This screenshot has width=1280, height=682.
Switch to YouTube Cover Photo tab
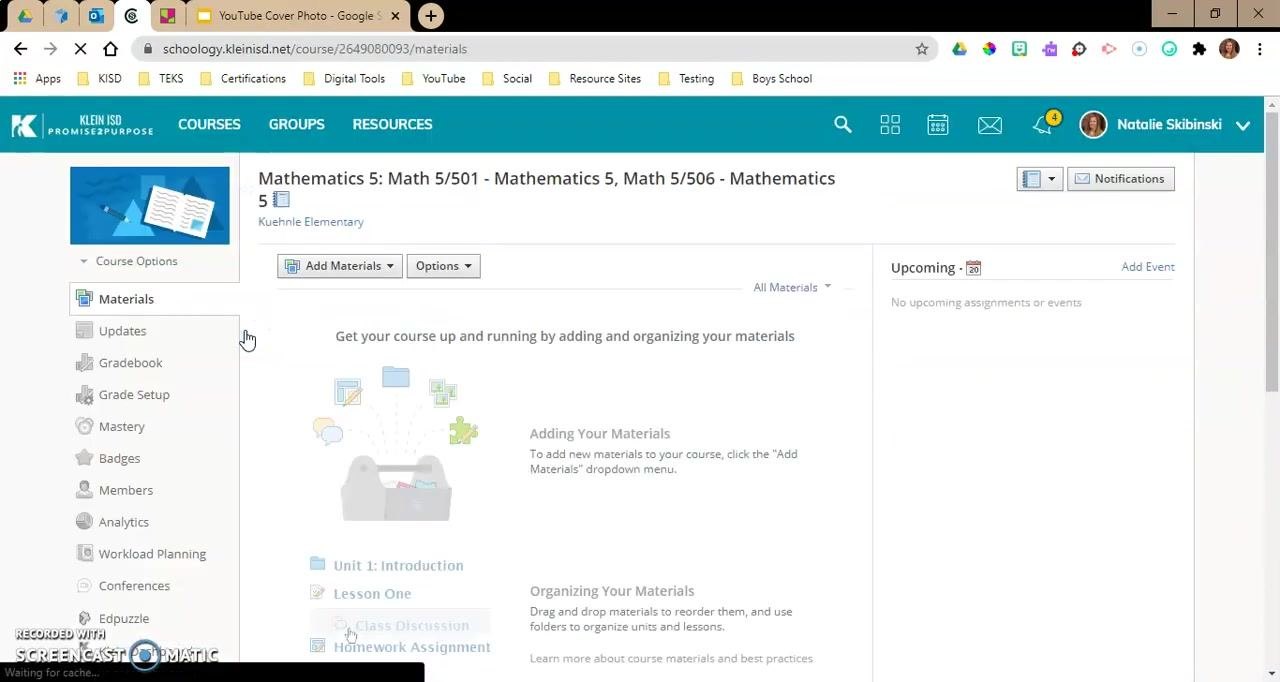click(x=298, y=15)
